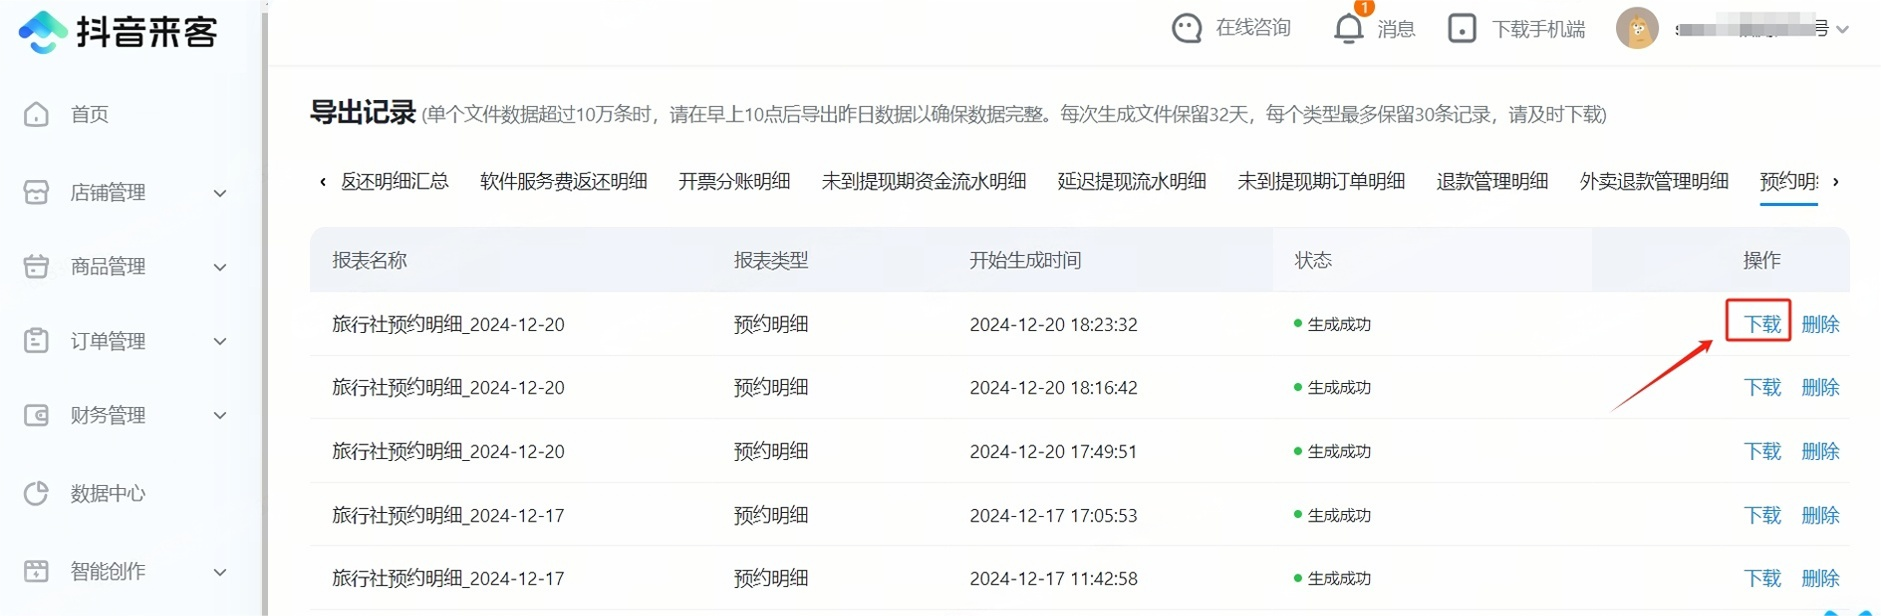Expand the 店铺管理 menu chevron
This screenshot has width=1881, height=616.
point(220,193)
